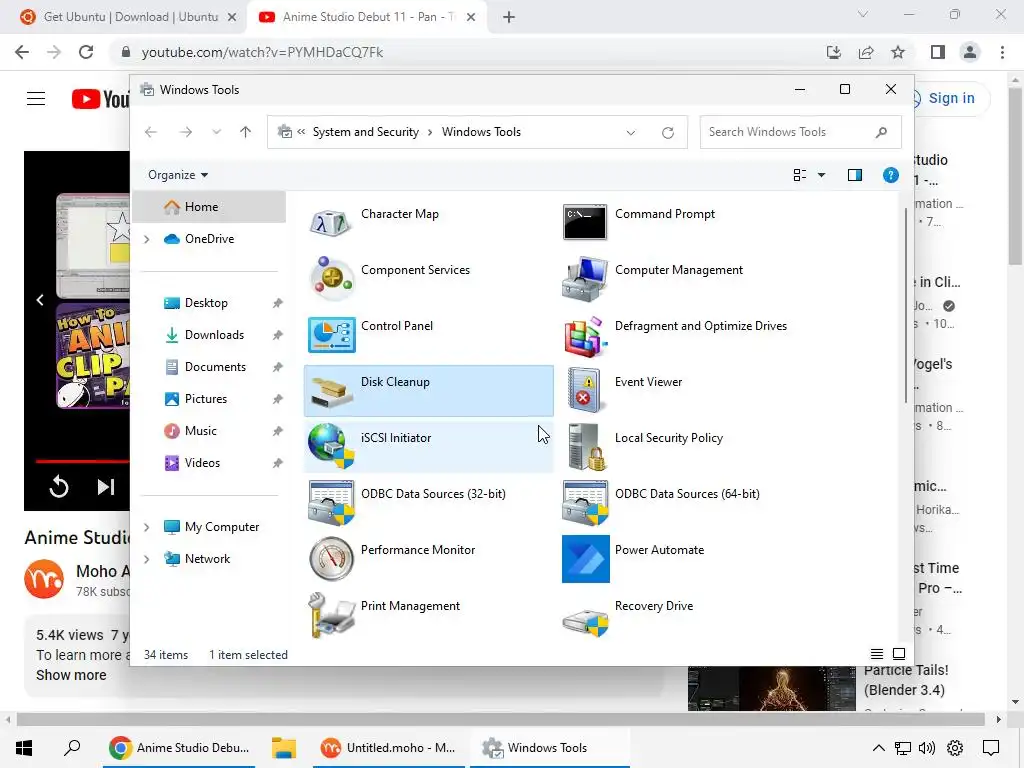Open the Control Panel icon
Viewport: 1024px width, 768px height.
coord(331,334)
